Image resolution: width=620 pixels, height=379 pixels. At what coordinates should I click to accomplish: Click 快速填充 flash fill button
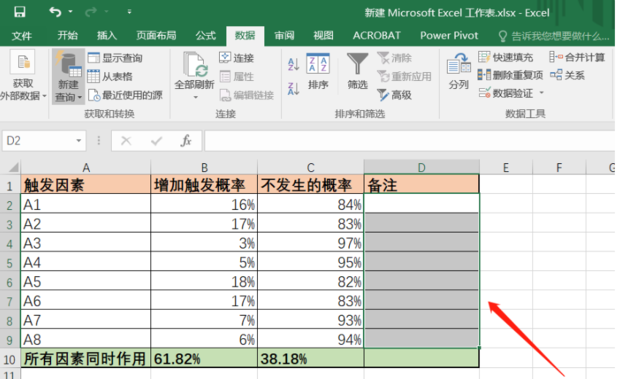(505, 57)
